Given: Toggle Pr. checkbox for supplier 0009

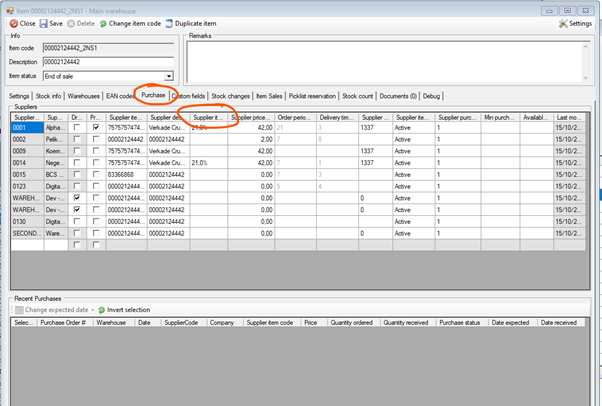Looking at the screenshot, I should tap(96, 151).
